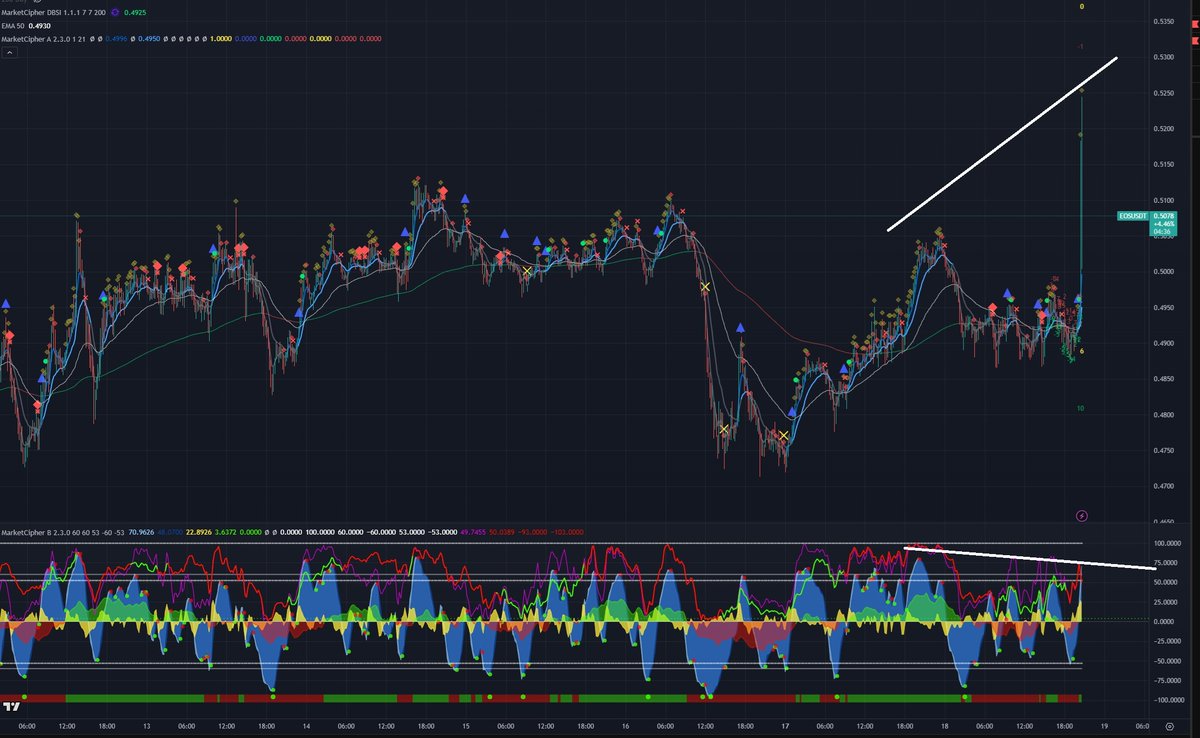The height and width of the screenshot is (738, 1200).
Task: Collapse the indicator legend with the chevron button
Action: click(x=8, y=52)
